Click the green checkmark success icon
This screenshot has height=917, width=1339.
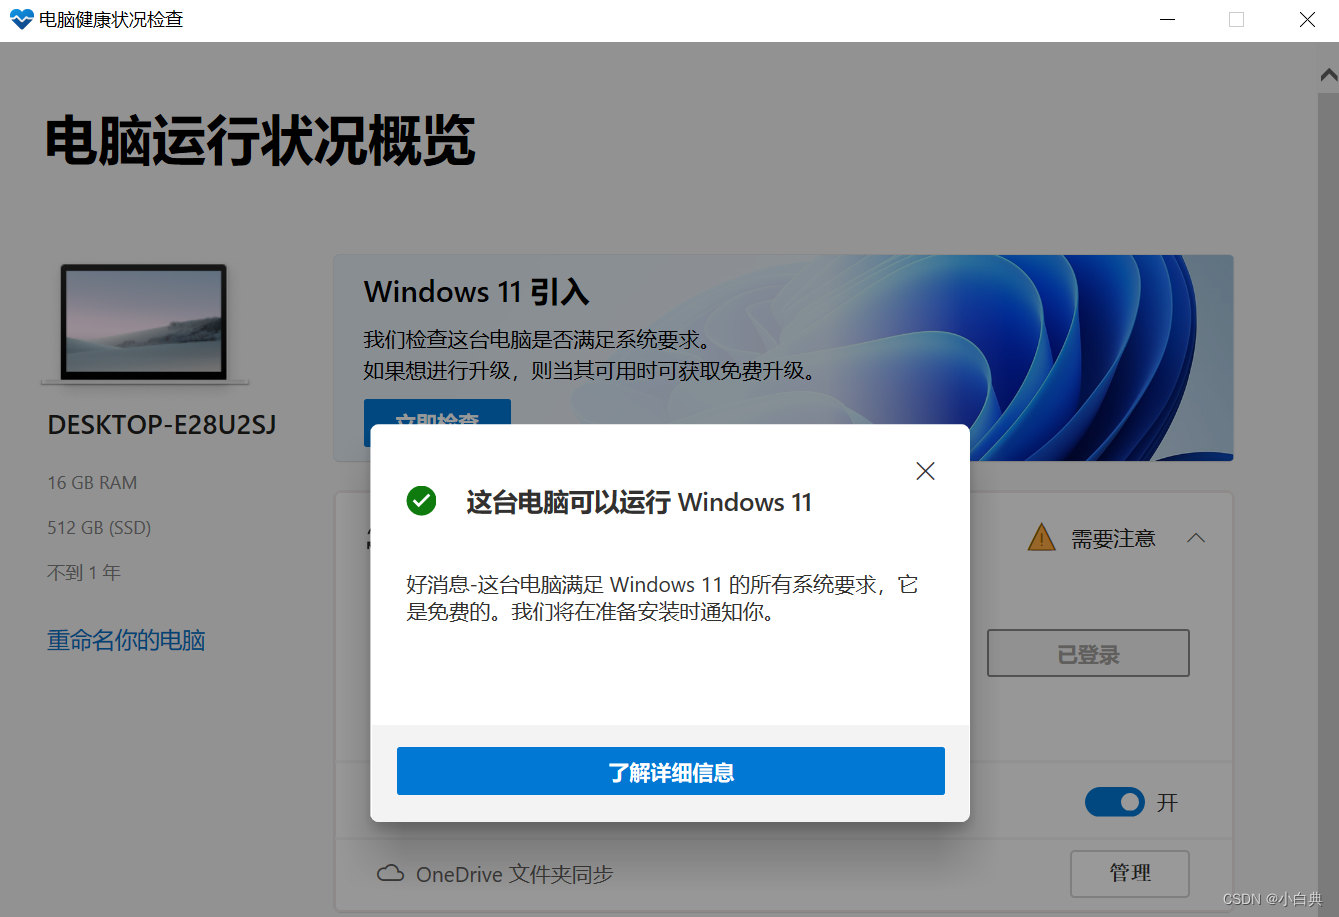click(x=422, y=501)
